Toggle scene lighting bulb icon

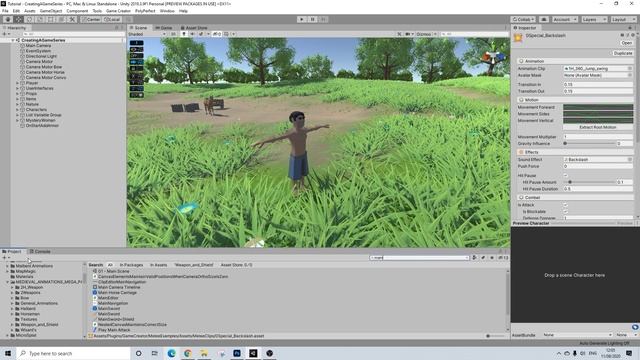184,34
